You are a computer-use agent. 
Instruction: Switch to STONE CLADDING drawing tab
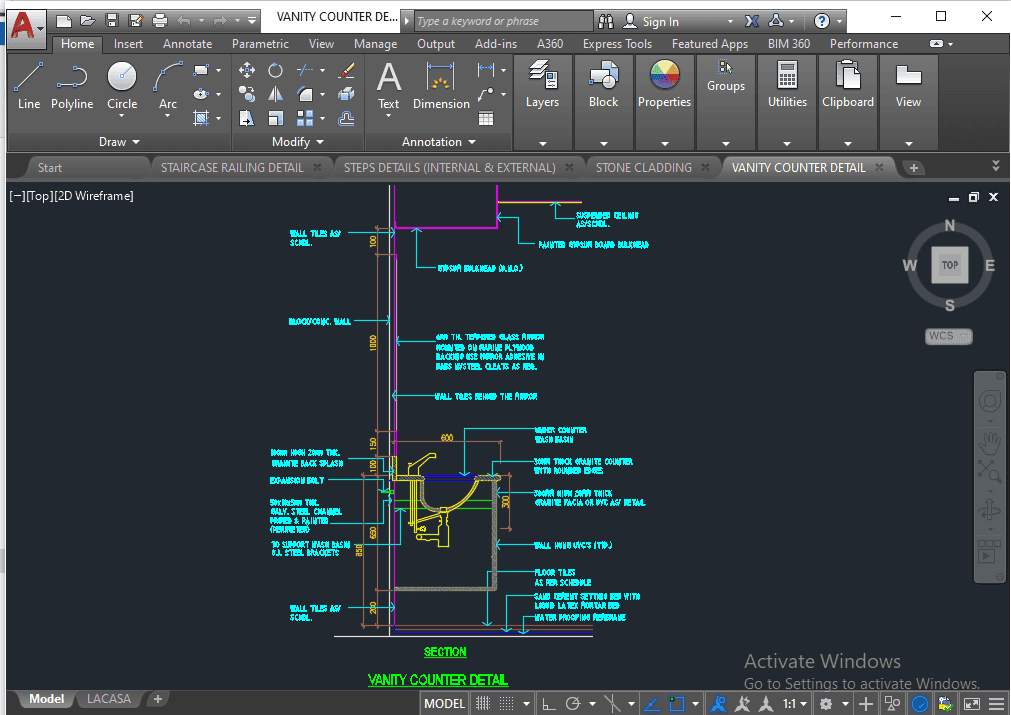pos(643,167)
